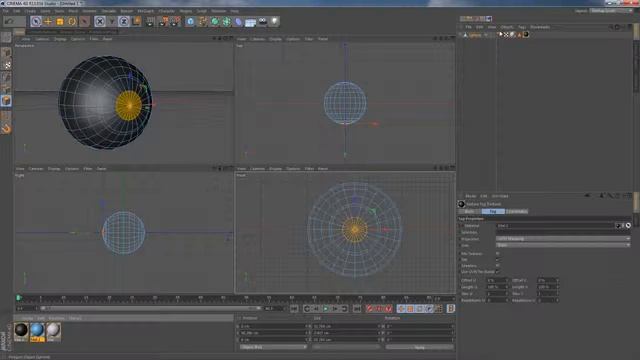
Task: Open the Projection dropdown
Action: point(563,239)
